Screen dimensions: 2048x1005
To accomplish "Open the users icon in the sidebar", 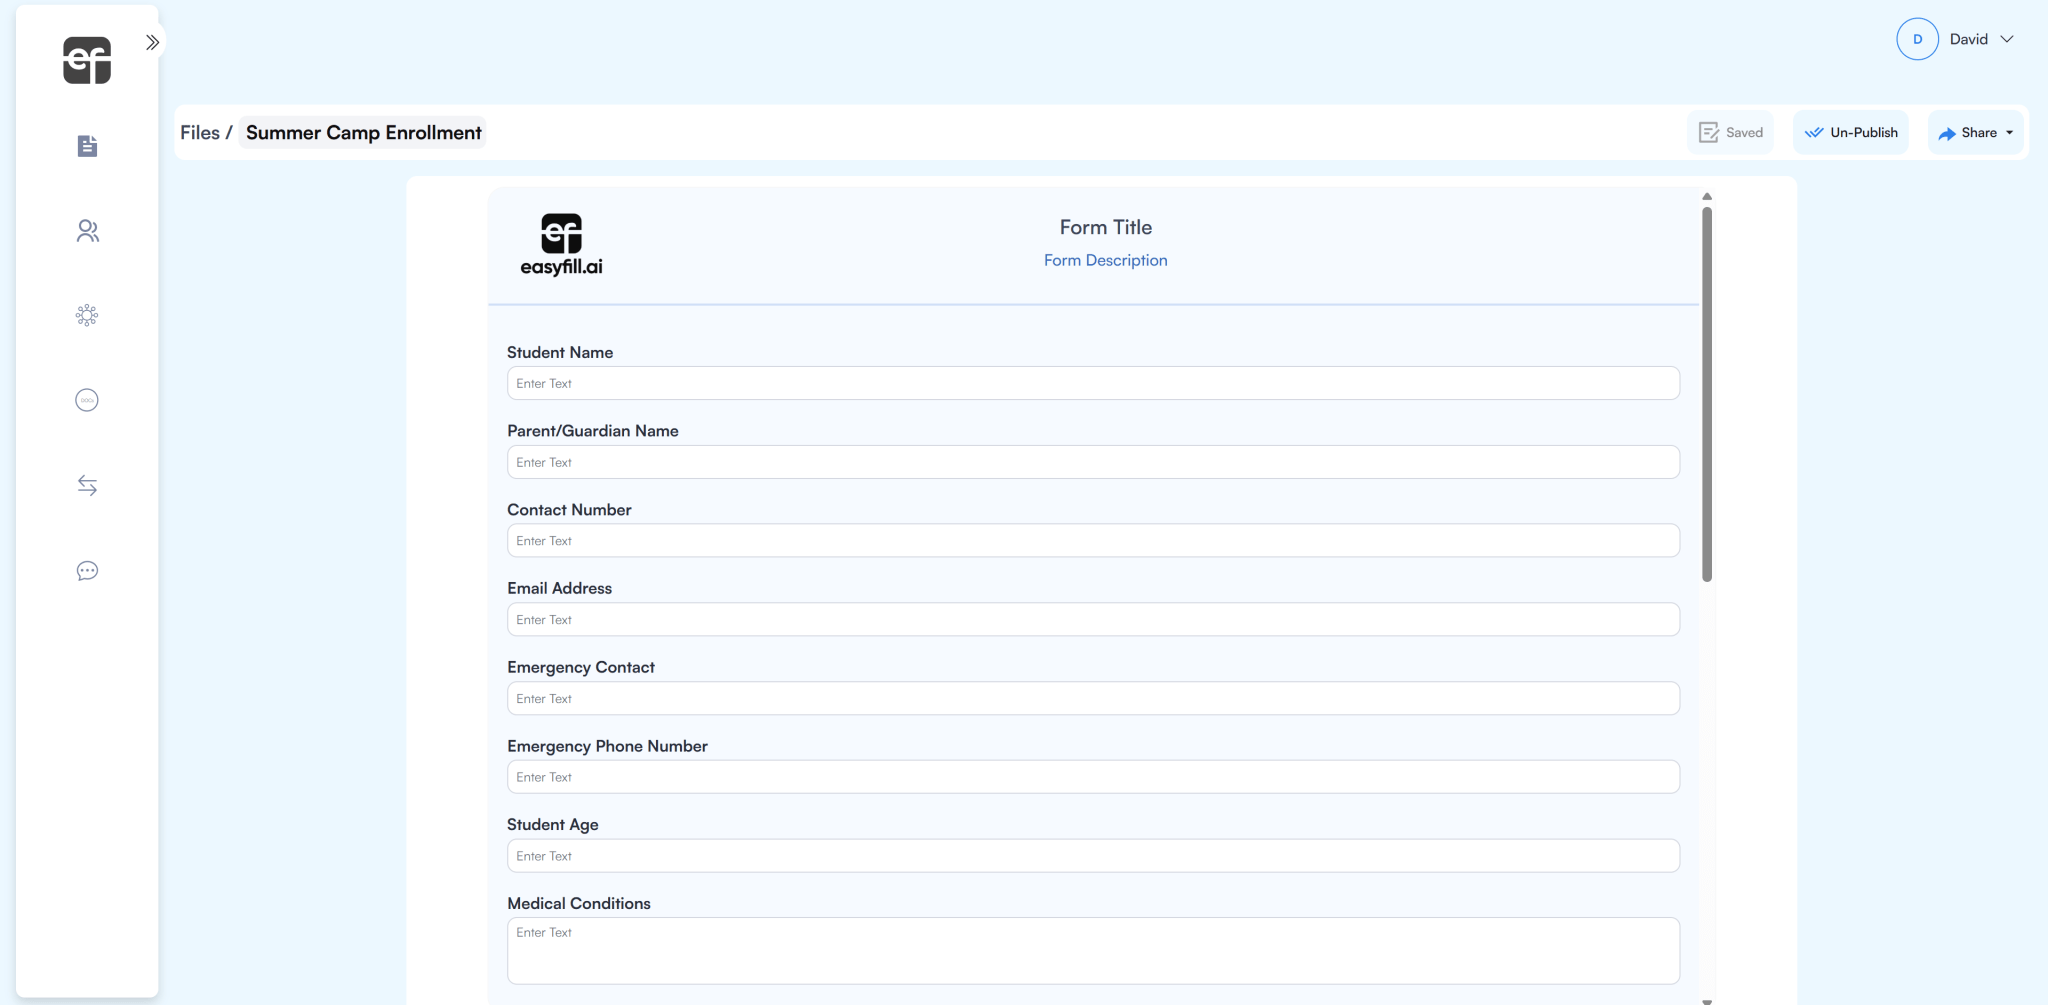I will (x=87, y=231).
